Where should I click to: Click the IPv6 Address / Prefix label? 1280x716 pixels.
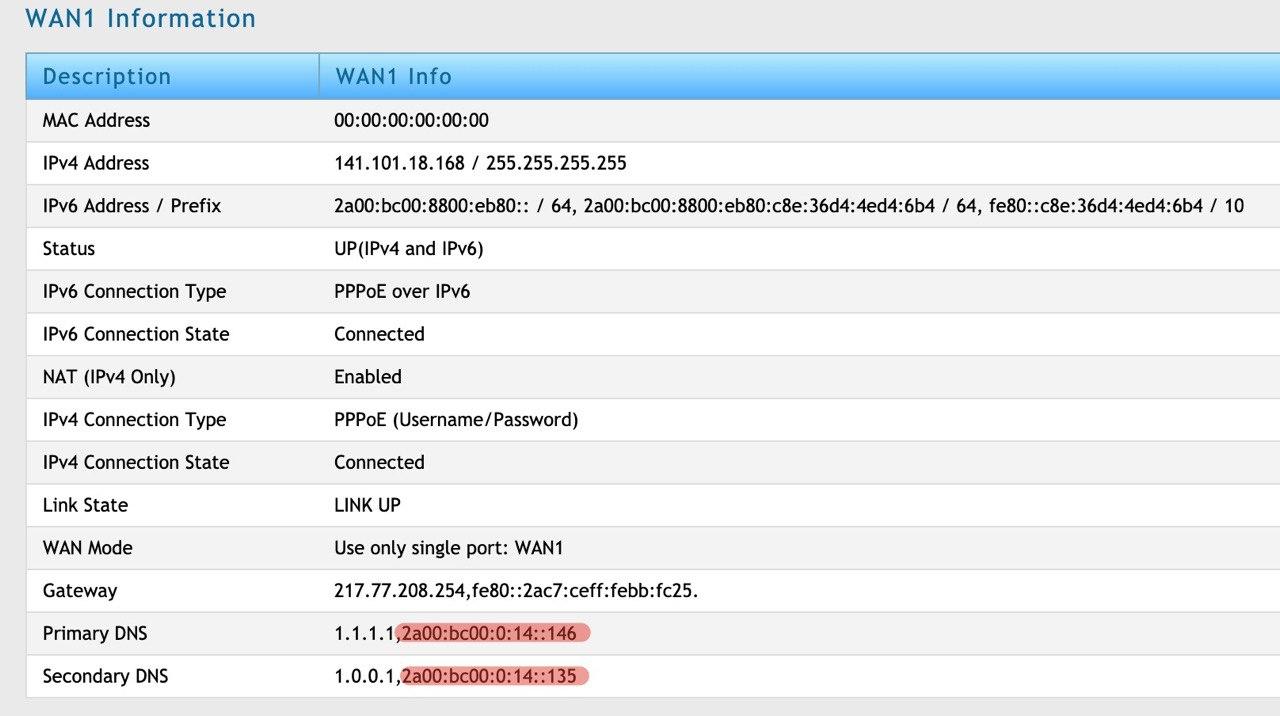tap(132, 206)
